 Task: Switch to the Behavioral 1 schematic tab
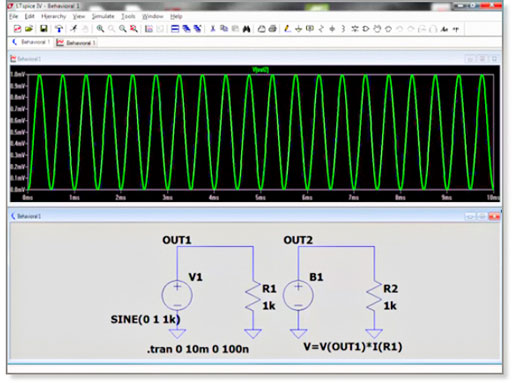coord(31,42)
